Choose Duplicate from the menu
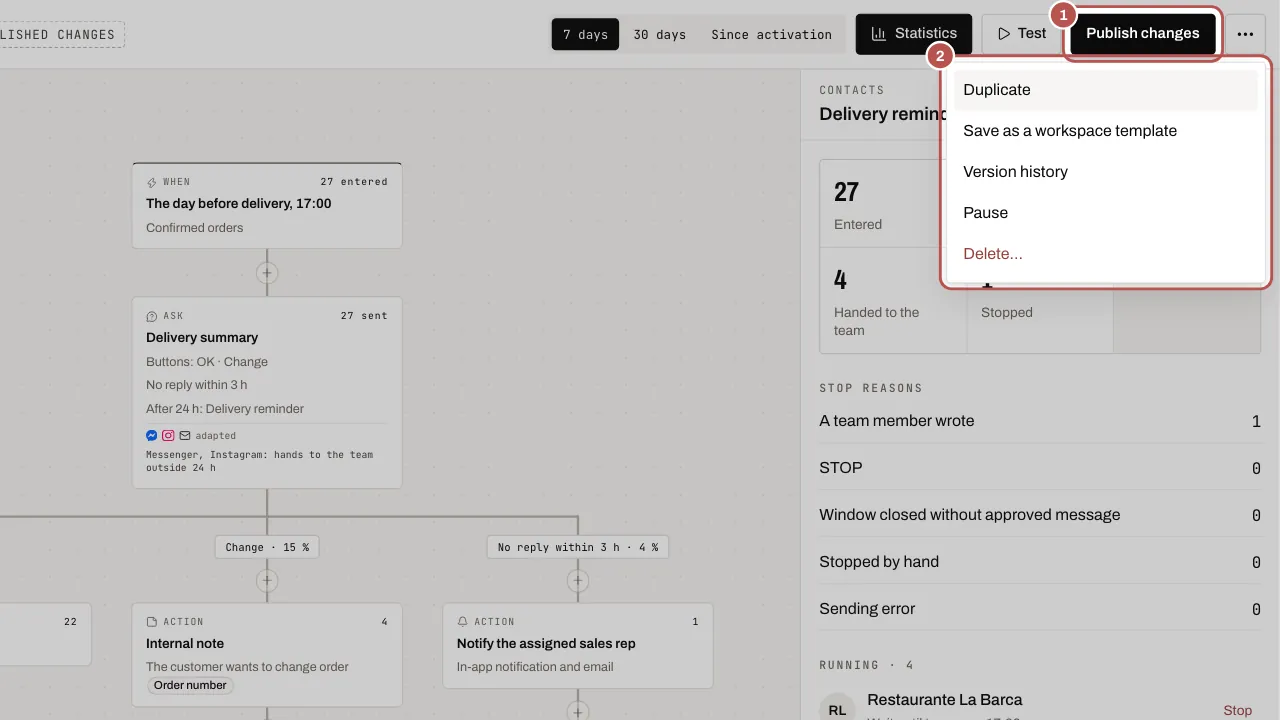 click(1105, 90)
